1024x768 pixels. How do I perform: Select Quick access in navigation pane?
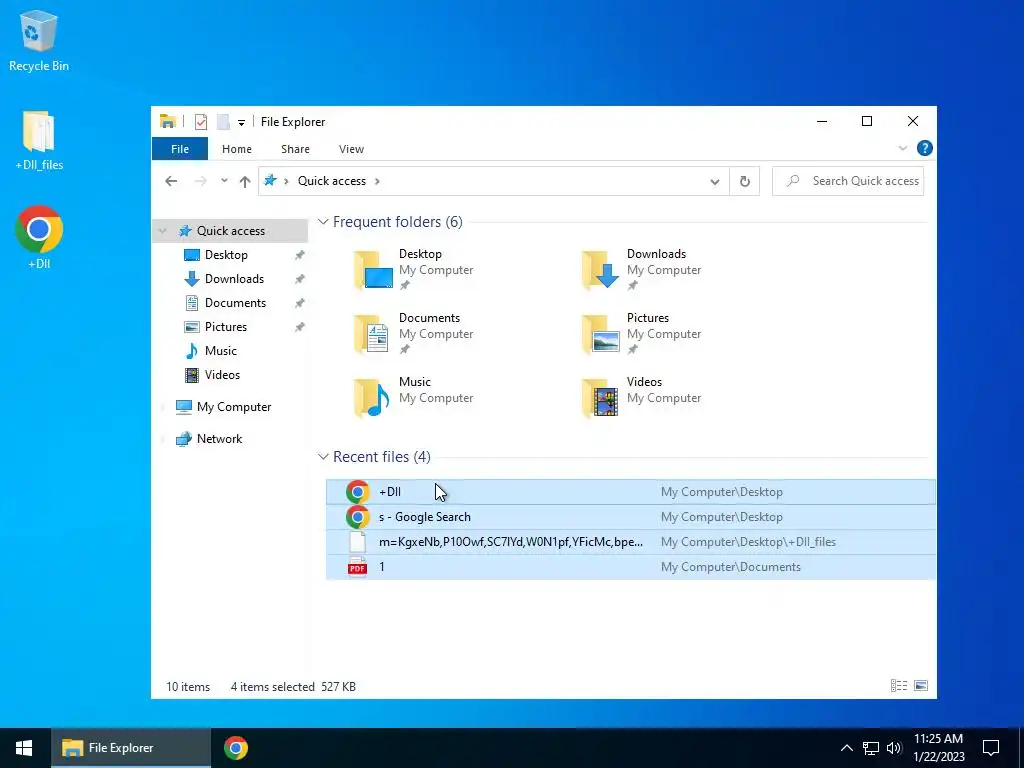coord(231,231)
